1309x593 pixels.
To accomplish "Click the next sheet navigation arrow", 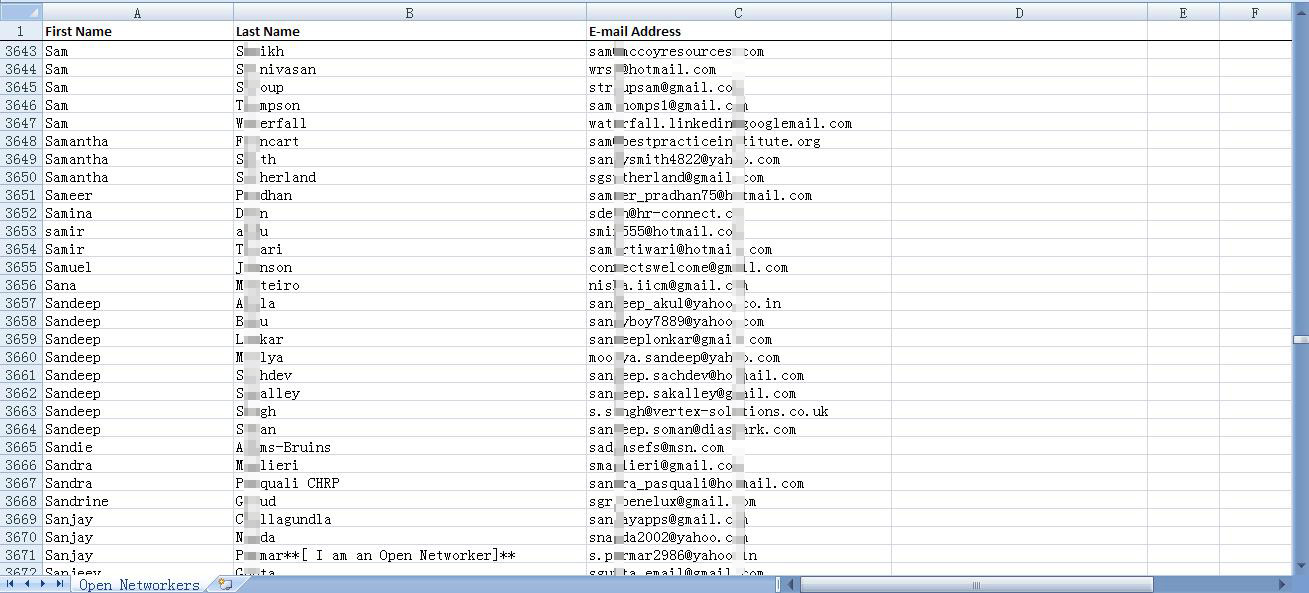I will click(44, 584).
